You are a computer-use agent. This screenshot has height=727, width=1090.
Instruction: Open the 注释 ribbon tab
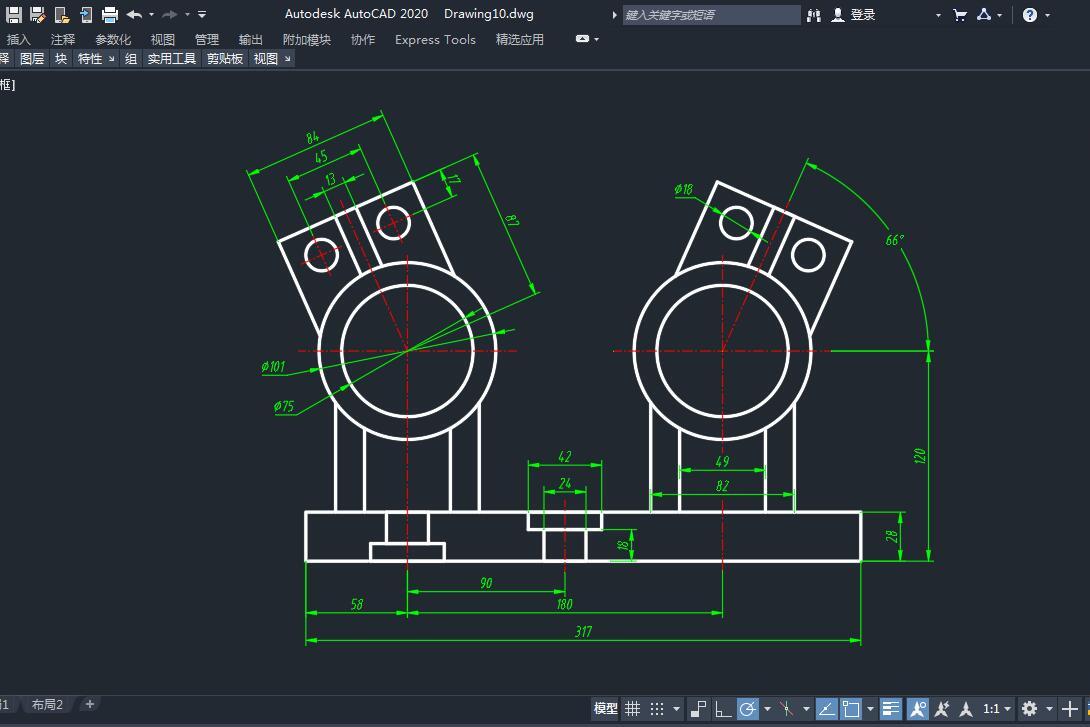click(63, 40)
